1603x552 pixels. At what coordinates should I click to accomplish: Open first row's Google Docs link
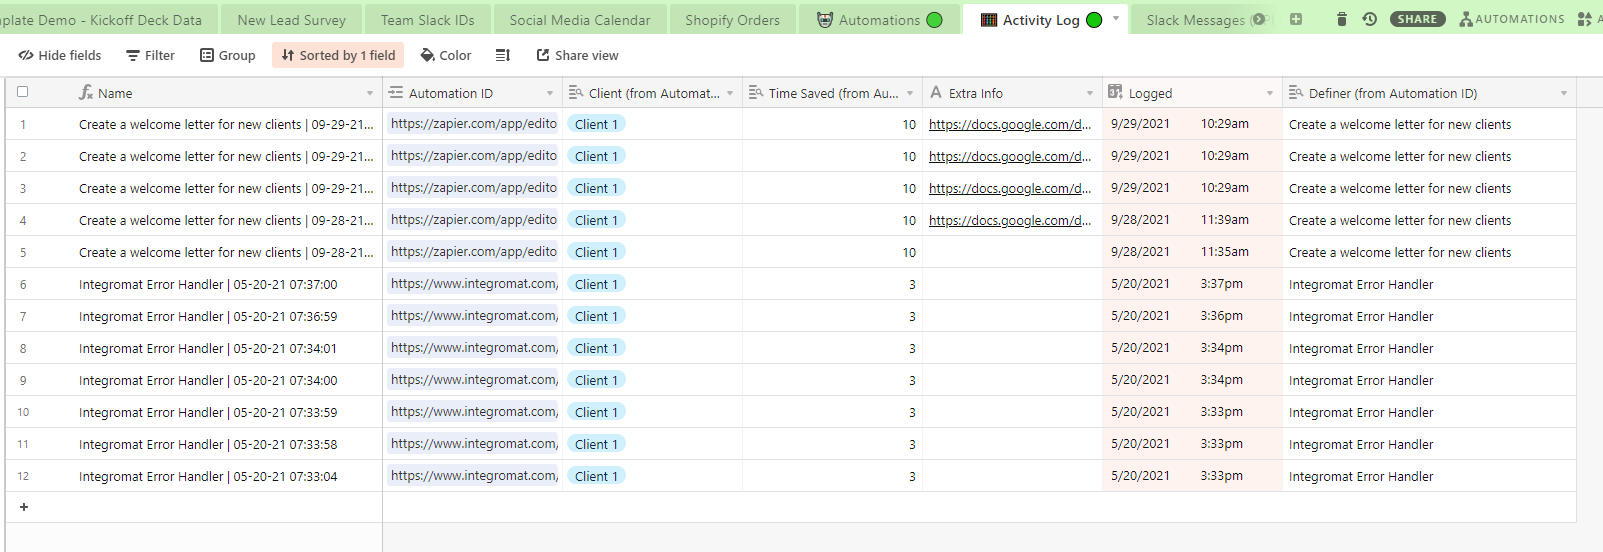point(1009,124)
